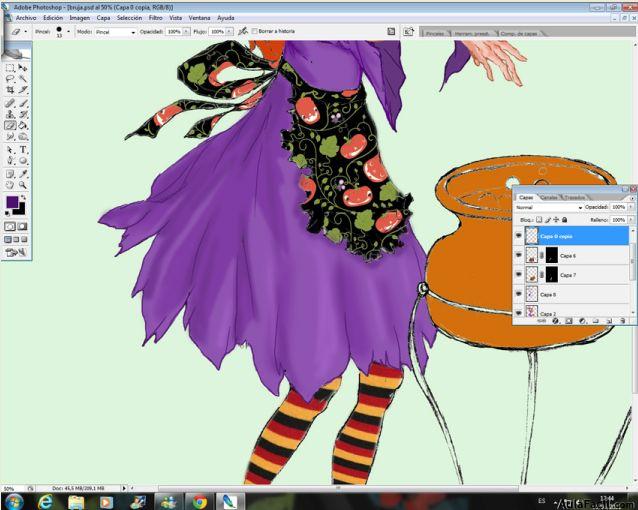Hide the Capa 0 copia layer
The height and width of the screenshot is (510, 638).
click(x=518, y=236)
